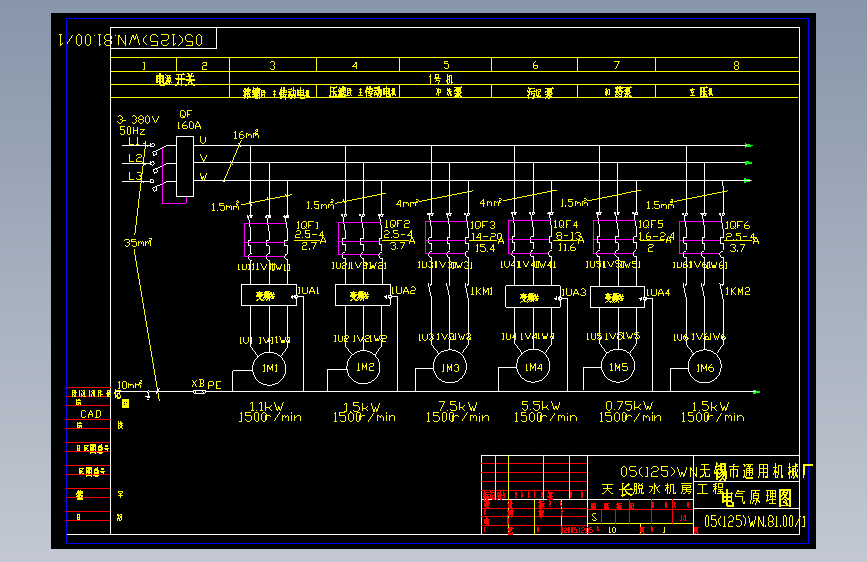The image size is (867, 562).
Task: Click the 0.75kW power rating text
Action: coord(629,406)
